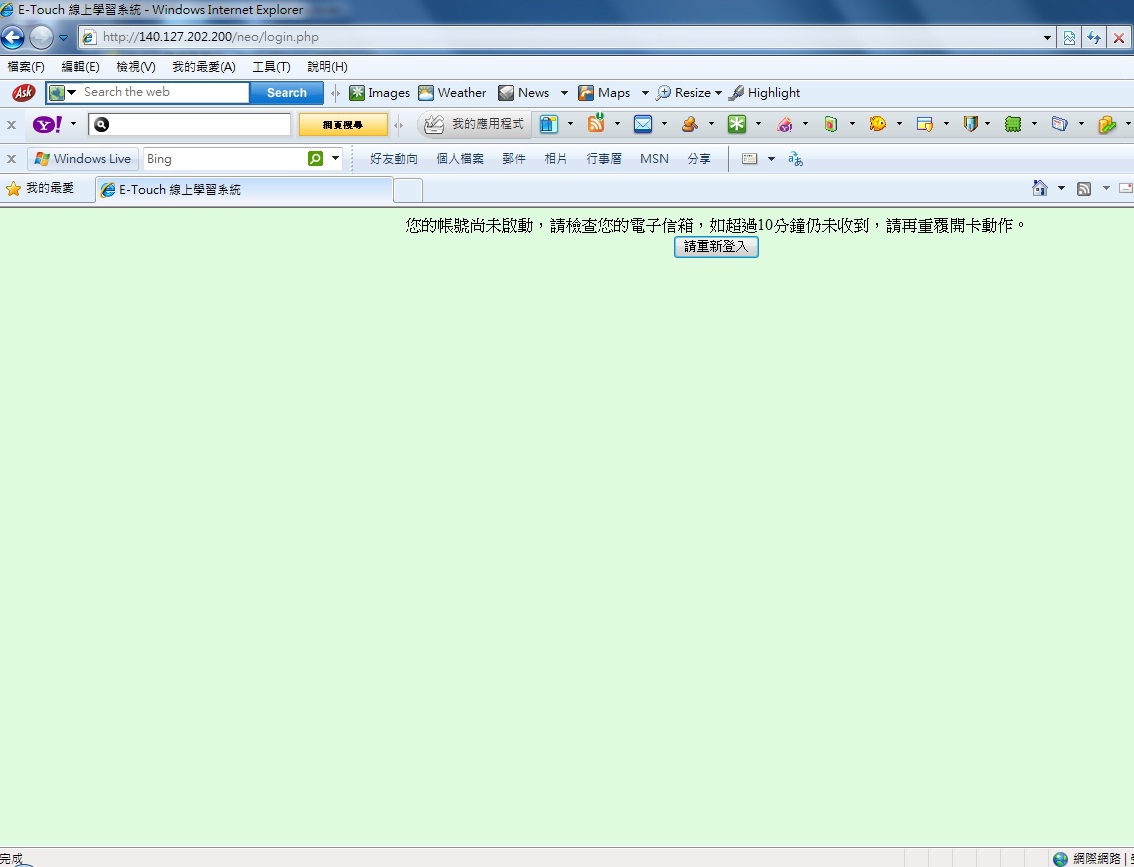Expand dropdown beside RSS feed icon

coord(617,124)
